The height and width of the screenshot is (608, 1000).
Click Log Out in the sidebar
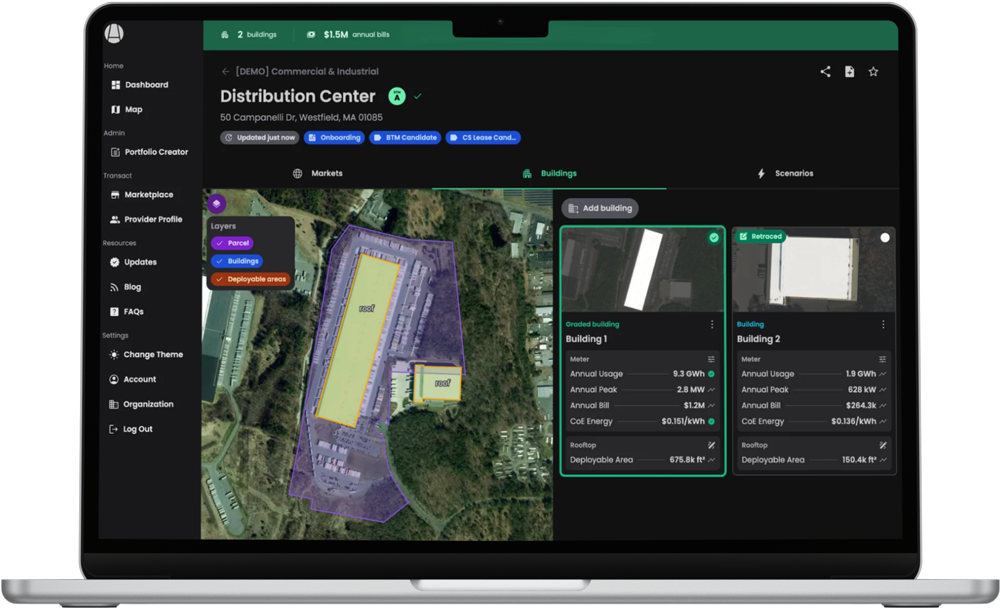(x=131, y=429)
